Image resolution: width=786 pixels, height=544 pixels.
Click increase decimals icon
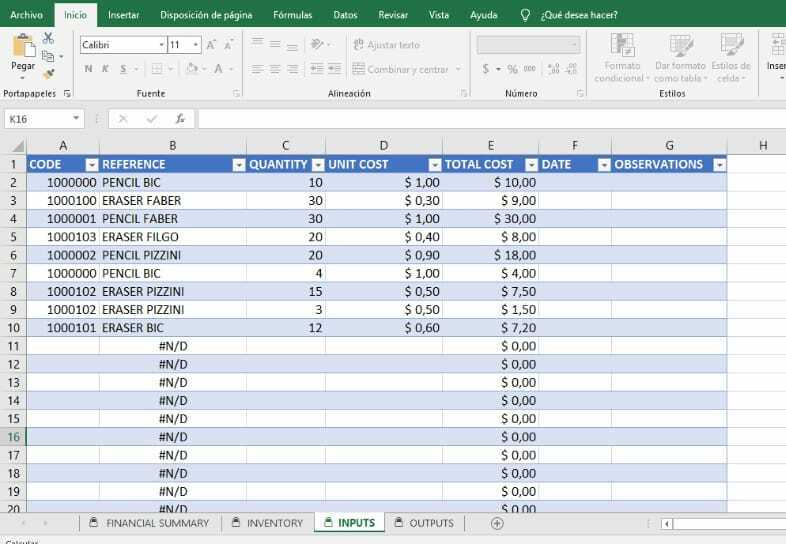click(x=553, y=69)
